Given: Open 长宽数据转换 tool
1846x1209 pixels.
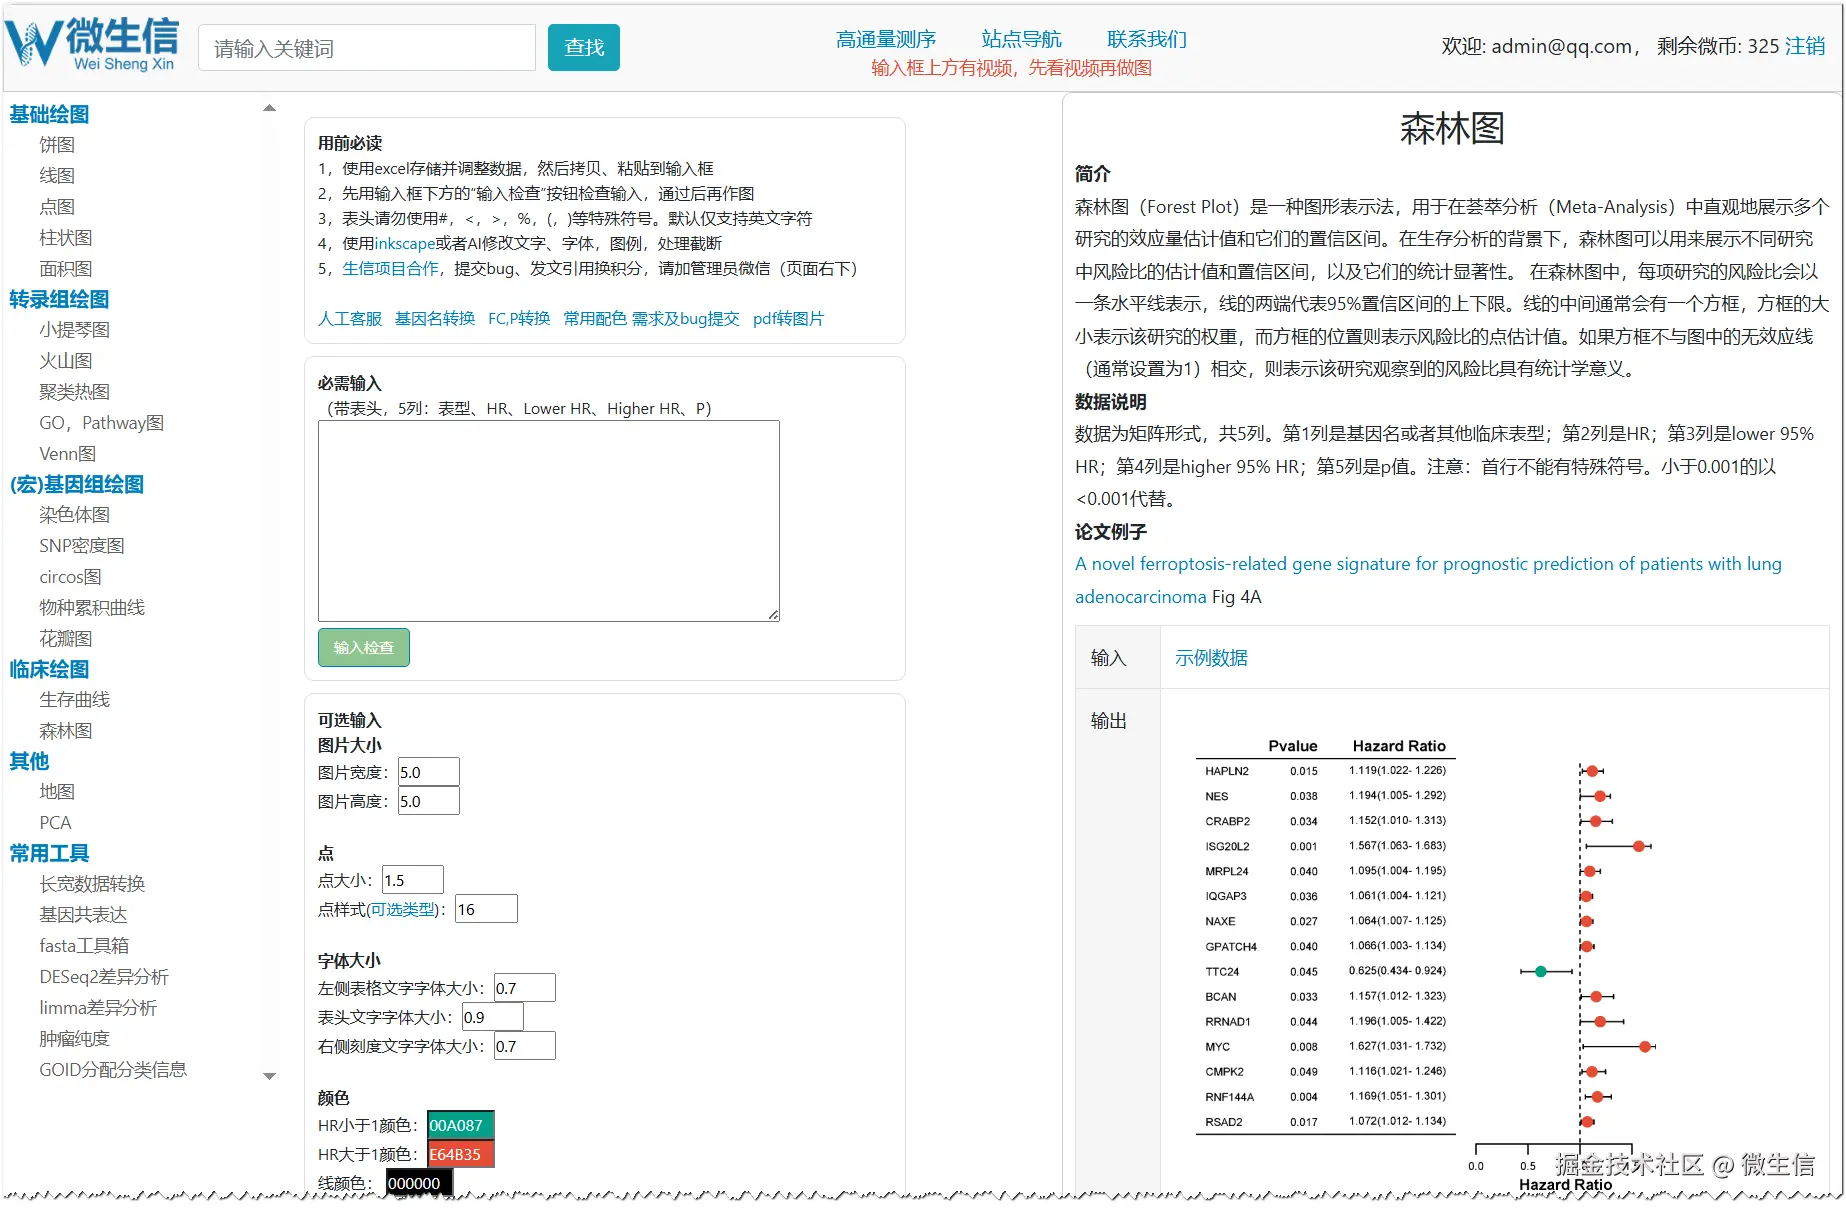Looking at the screenshot, I should (92, 884).
